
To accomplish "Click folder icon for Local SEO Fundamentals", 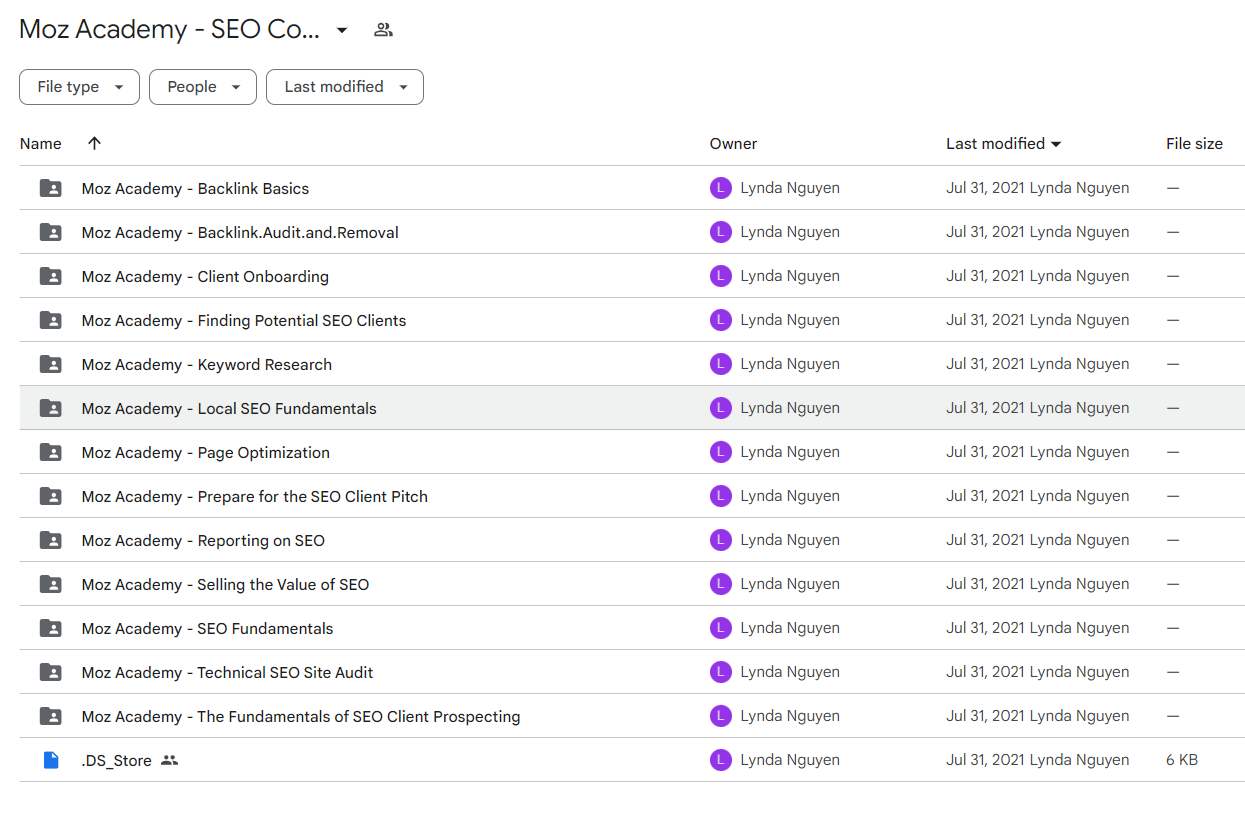I will (x=50, y=408).
